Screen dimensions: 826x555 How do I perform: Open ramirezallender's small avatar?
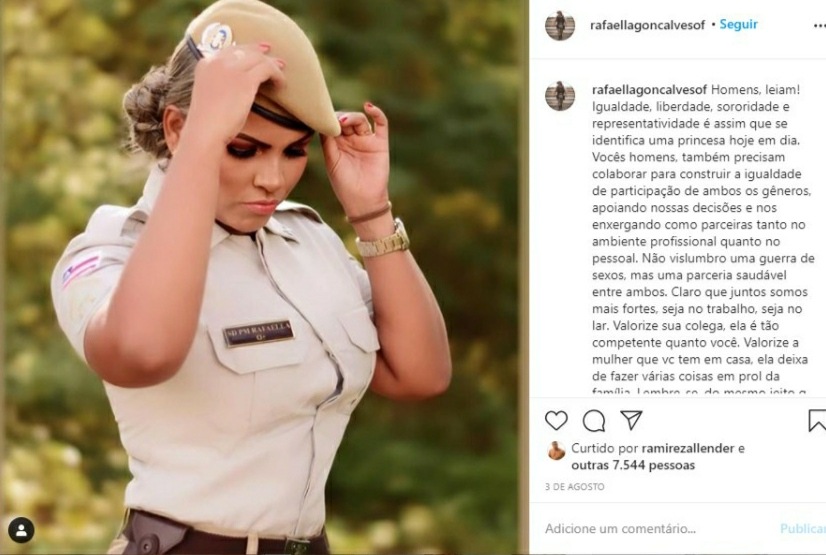(556, 451)
